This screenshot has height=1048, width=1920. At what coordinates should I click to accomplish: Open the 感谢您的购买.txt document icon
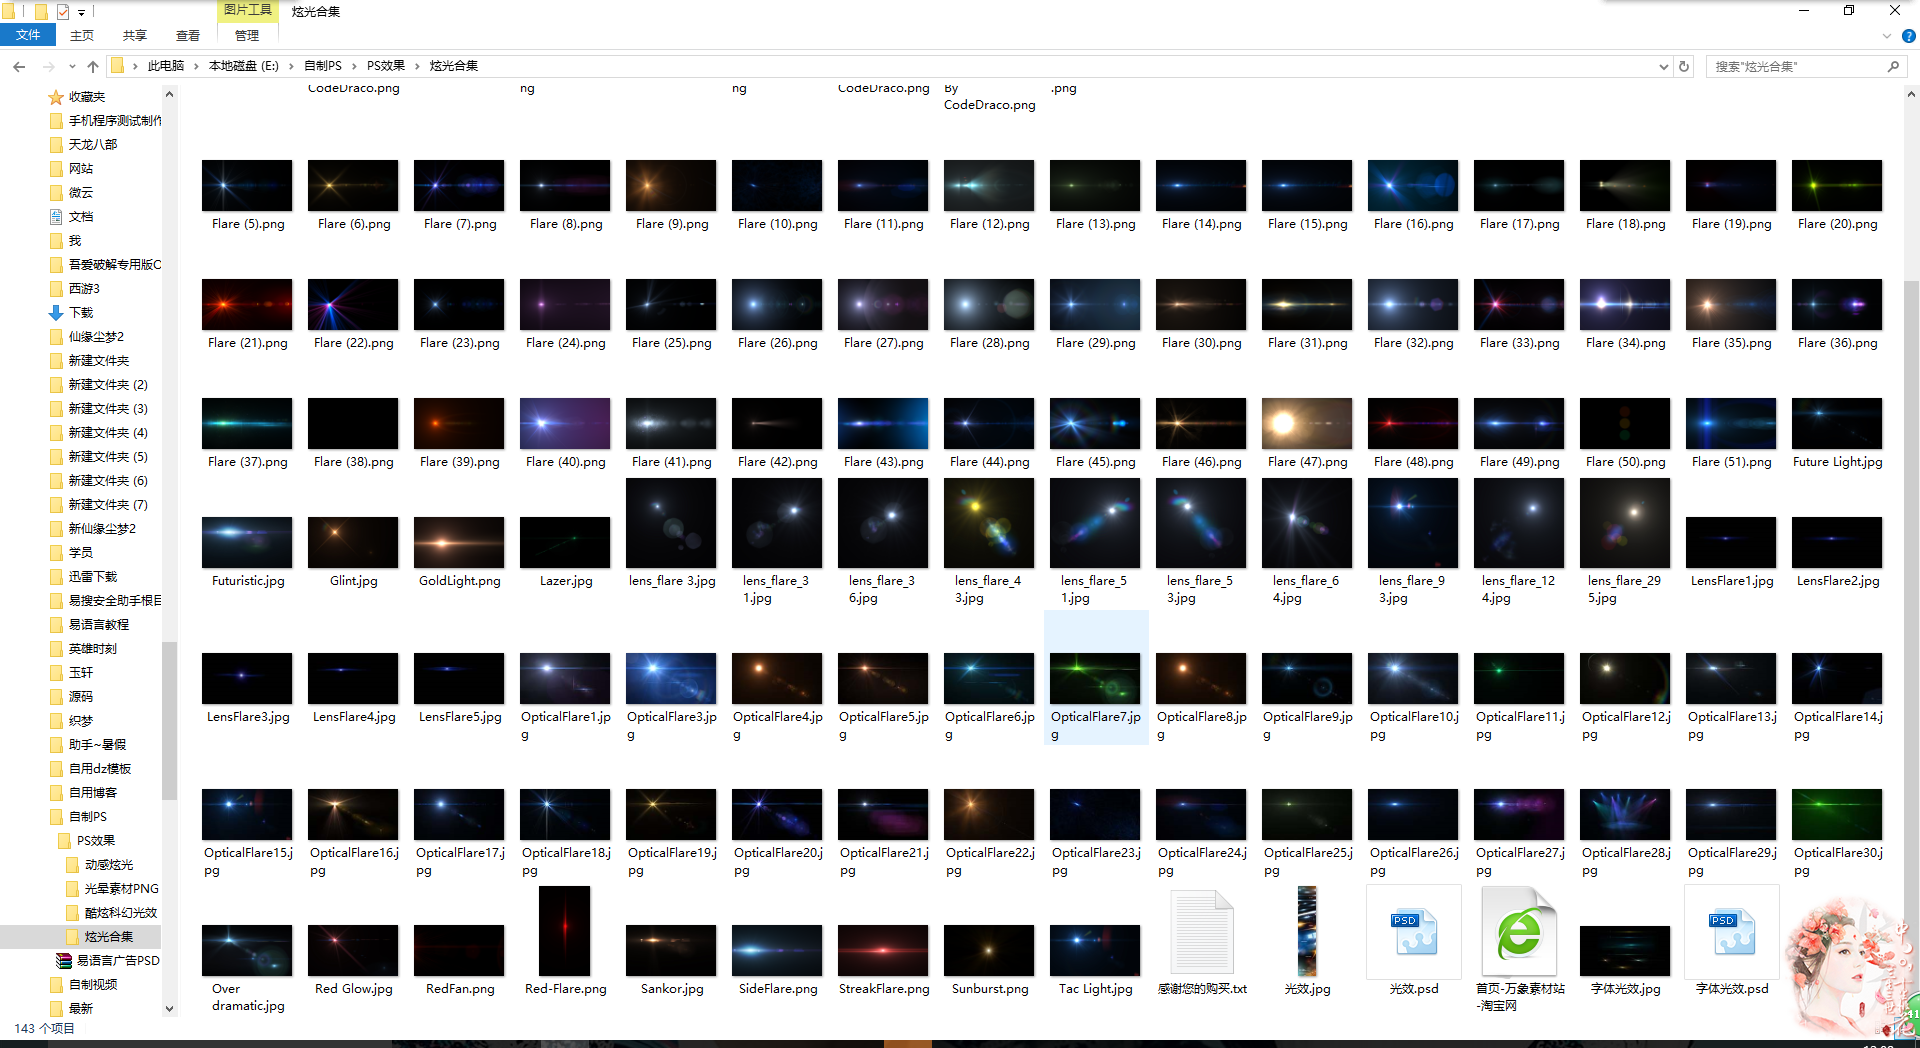[x=1201, y=933]
